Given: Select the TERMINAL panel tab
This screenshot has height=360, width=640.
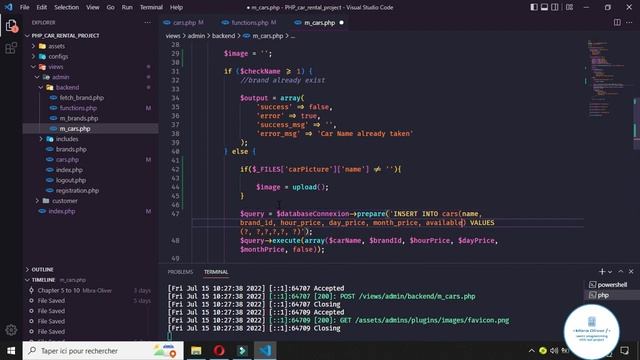Looking at the screenshot, I should pyautogui.click(x=216, y=272).
